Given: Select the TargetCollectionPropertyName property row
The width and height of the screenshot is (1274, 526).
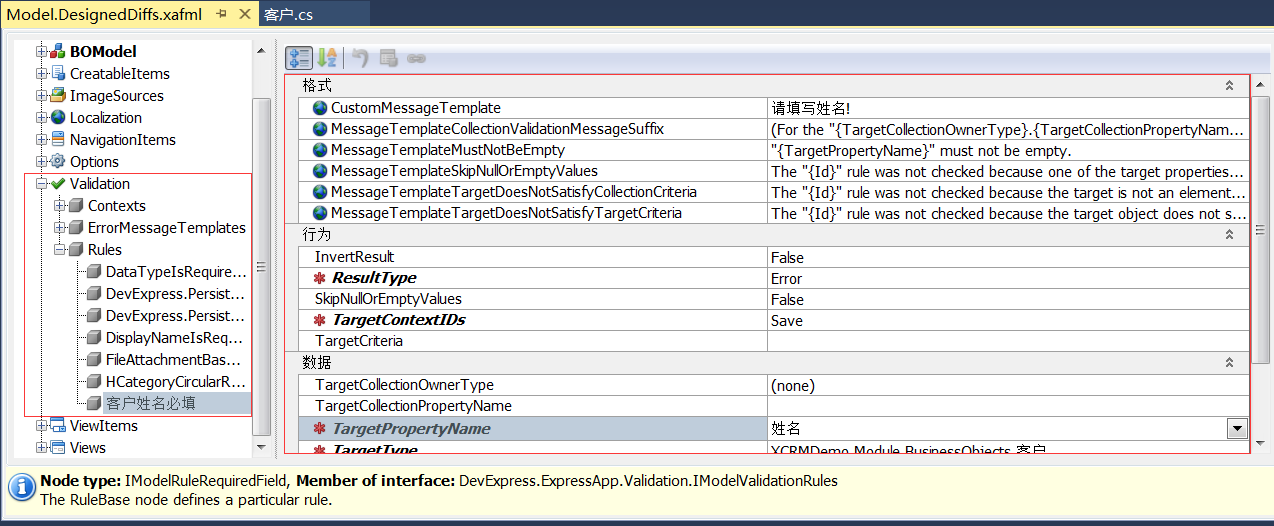Looking at the screenshot, I should click(x=774, y=406).
